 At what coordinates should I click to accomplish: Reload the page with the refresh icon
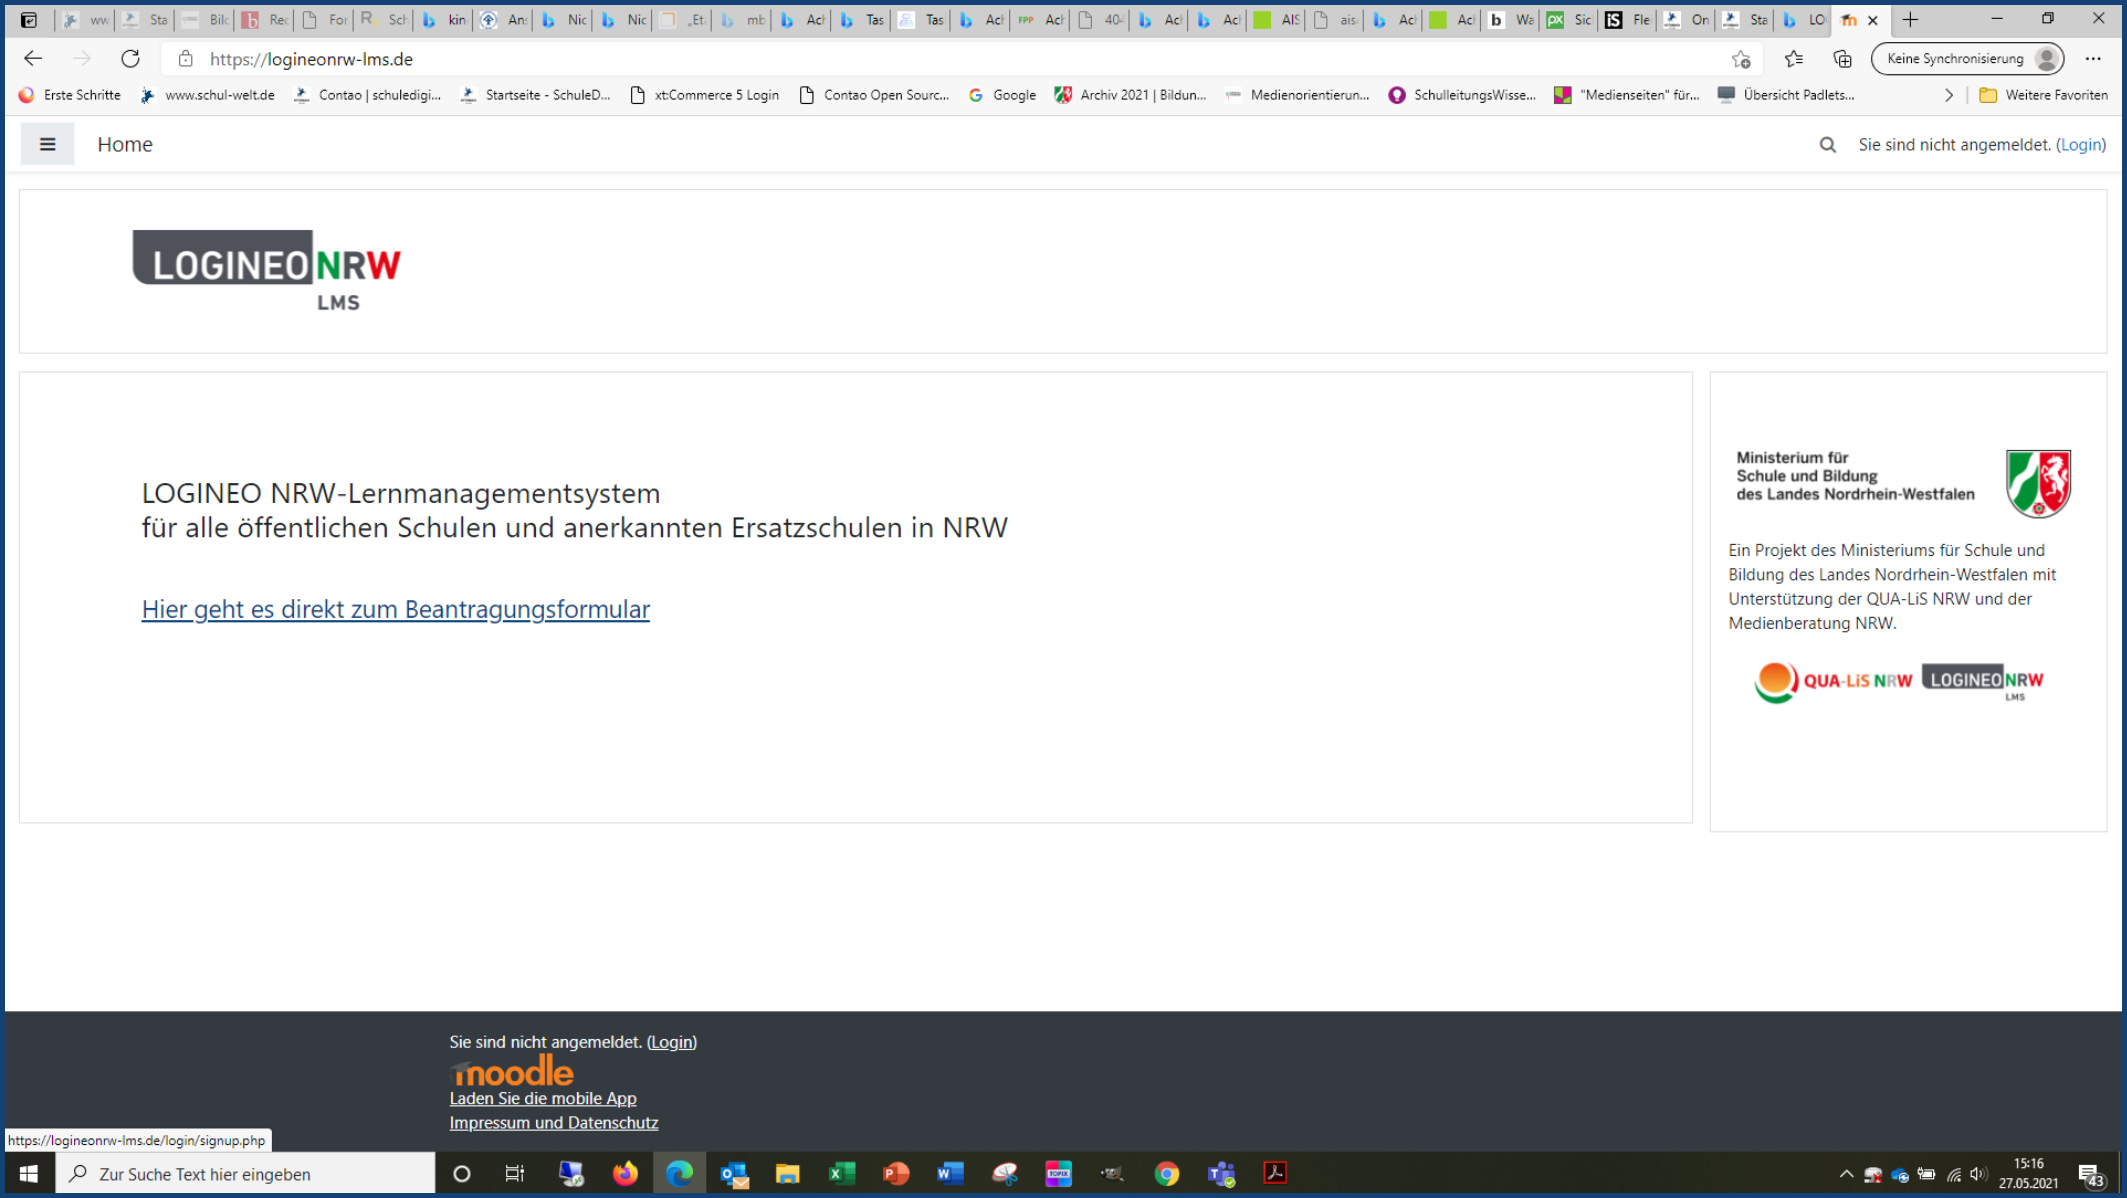[130, 59]
